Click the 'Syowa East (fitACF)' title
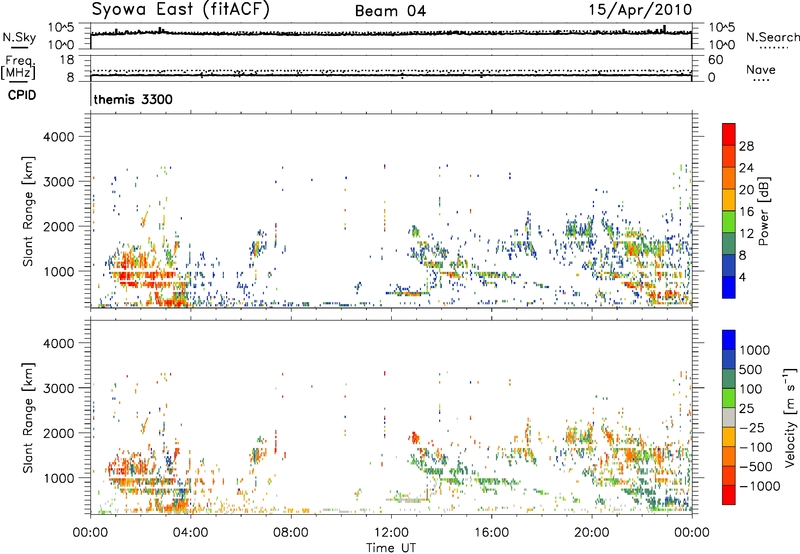 (180, 10)
